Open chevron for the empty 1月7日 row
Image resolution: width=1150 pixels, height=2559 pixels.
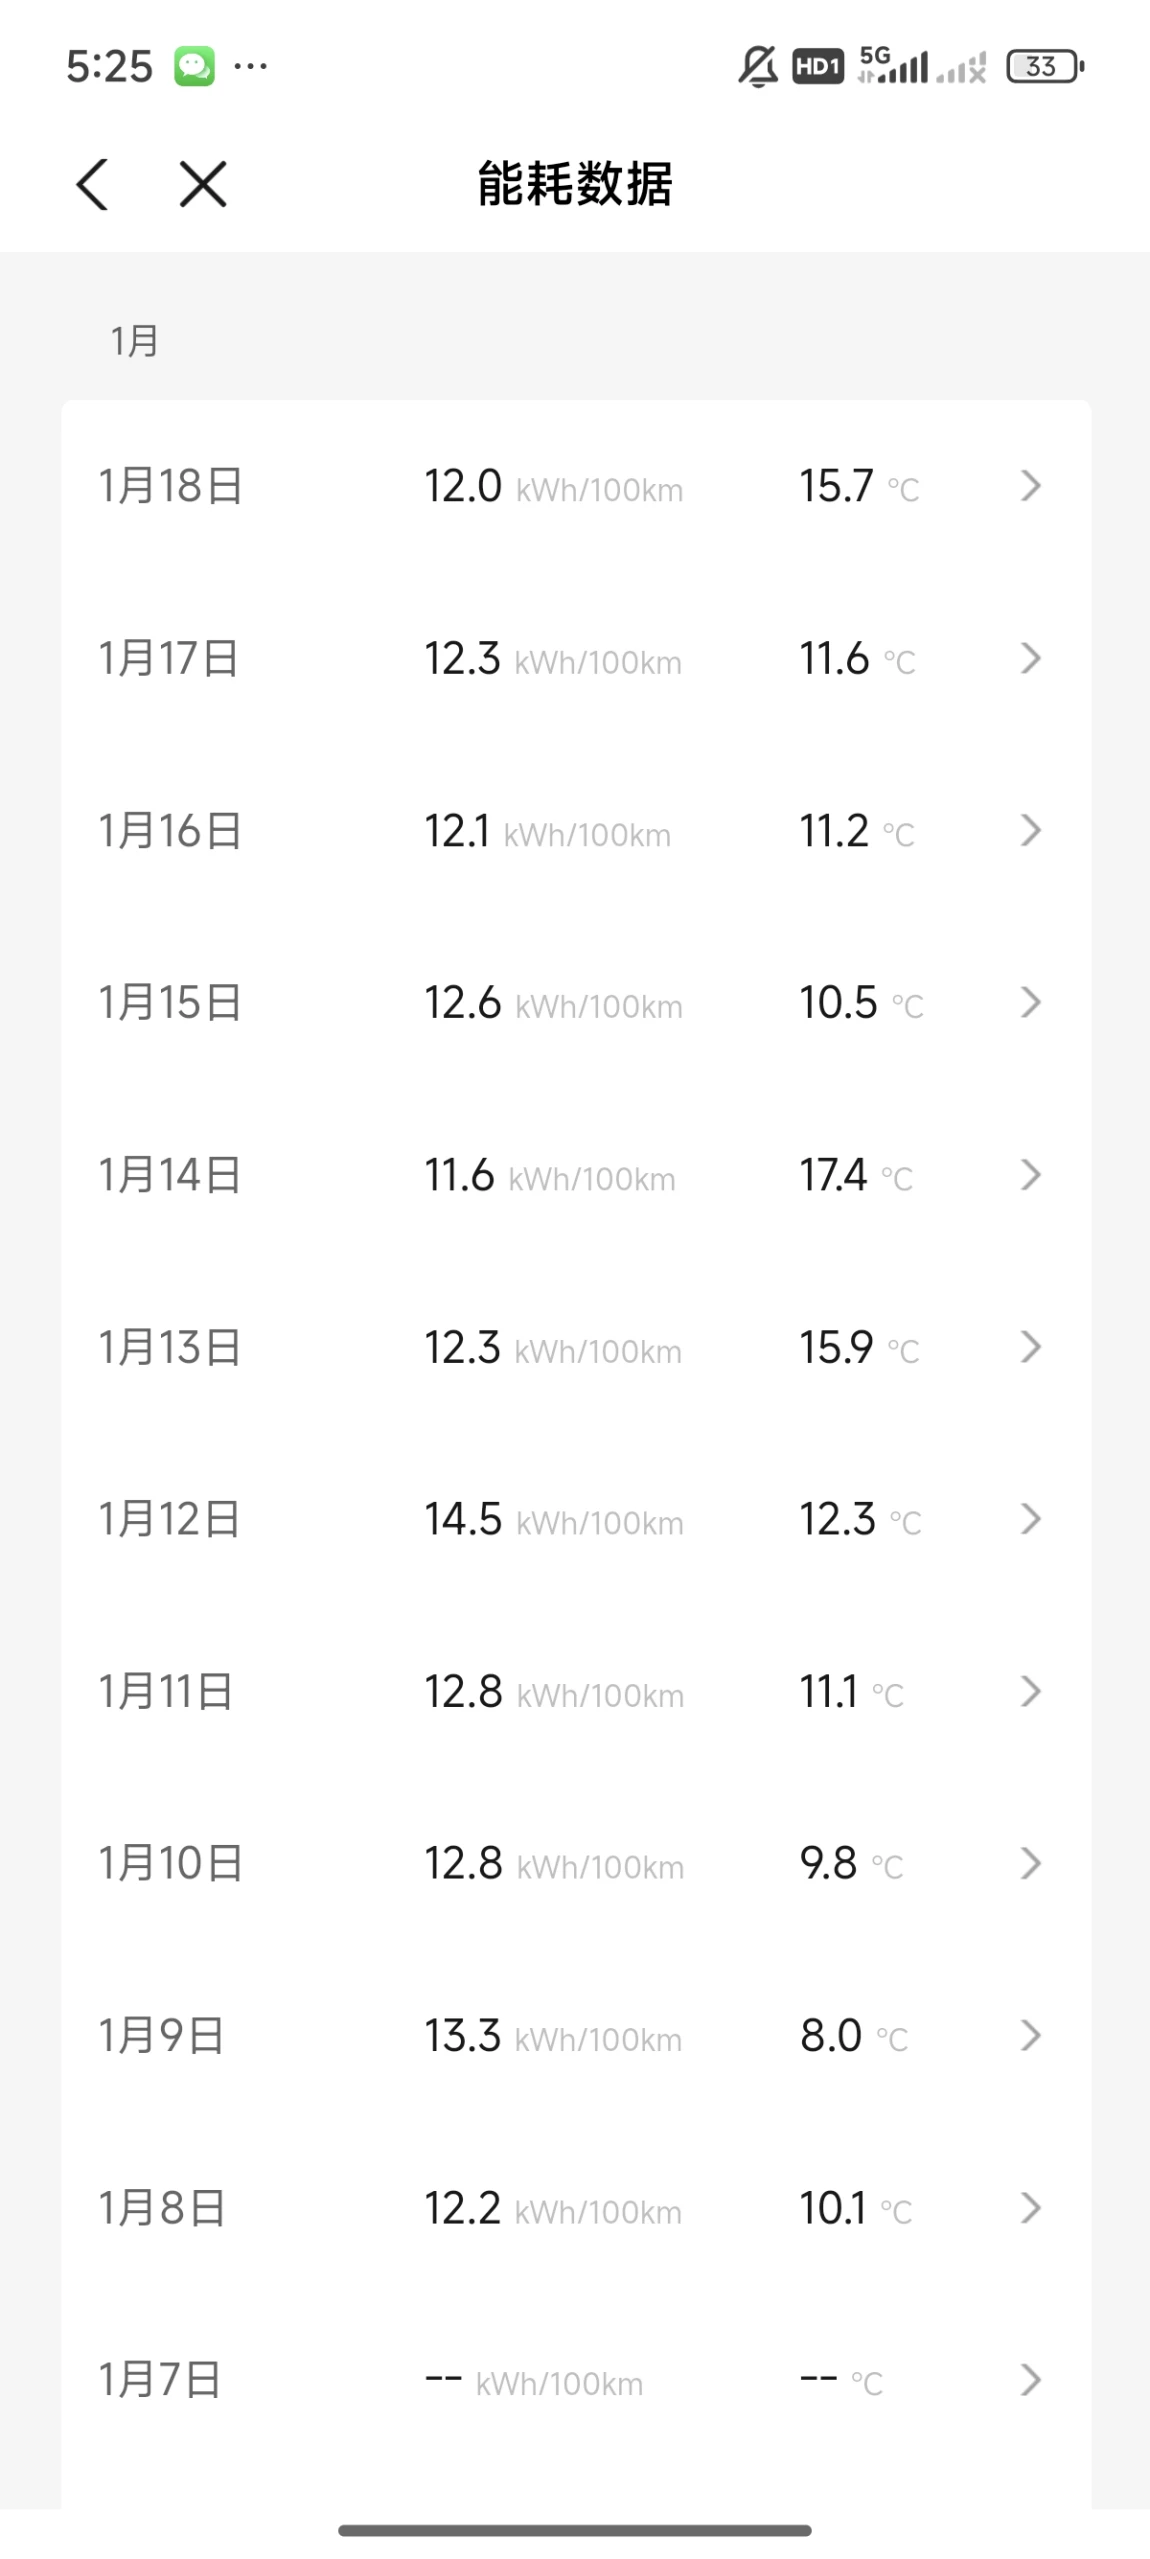[x=1031, y=2380]
